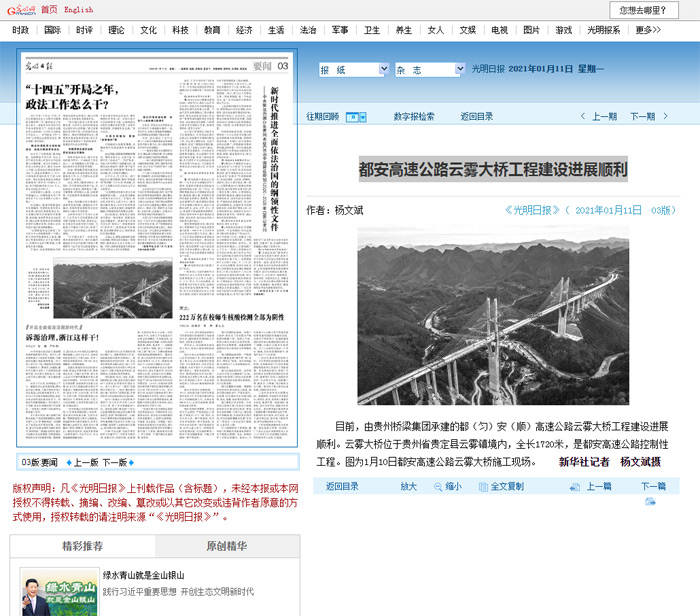Open the 理论 navigation item
This screenshot has height=616, width=700.
pos(116,30)
